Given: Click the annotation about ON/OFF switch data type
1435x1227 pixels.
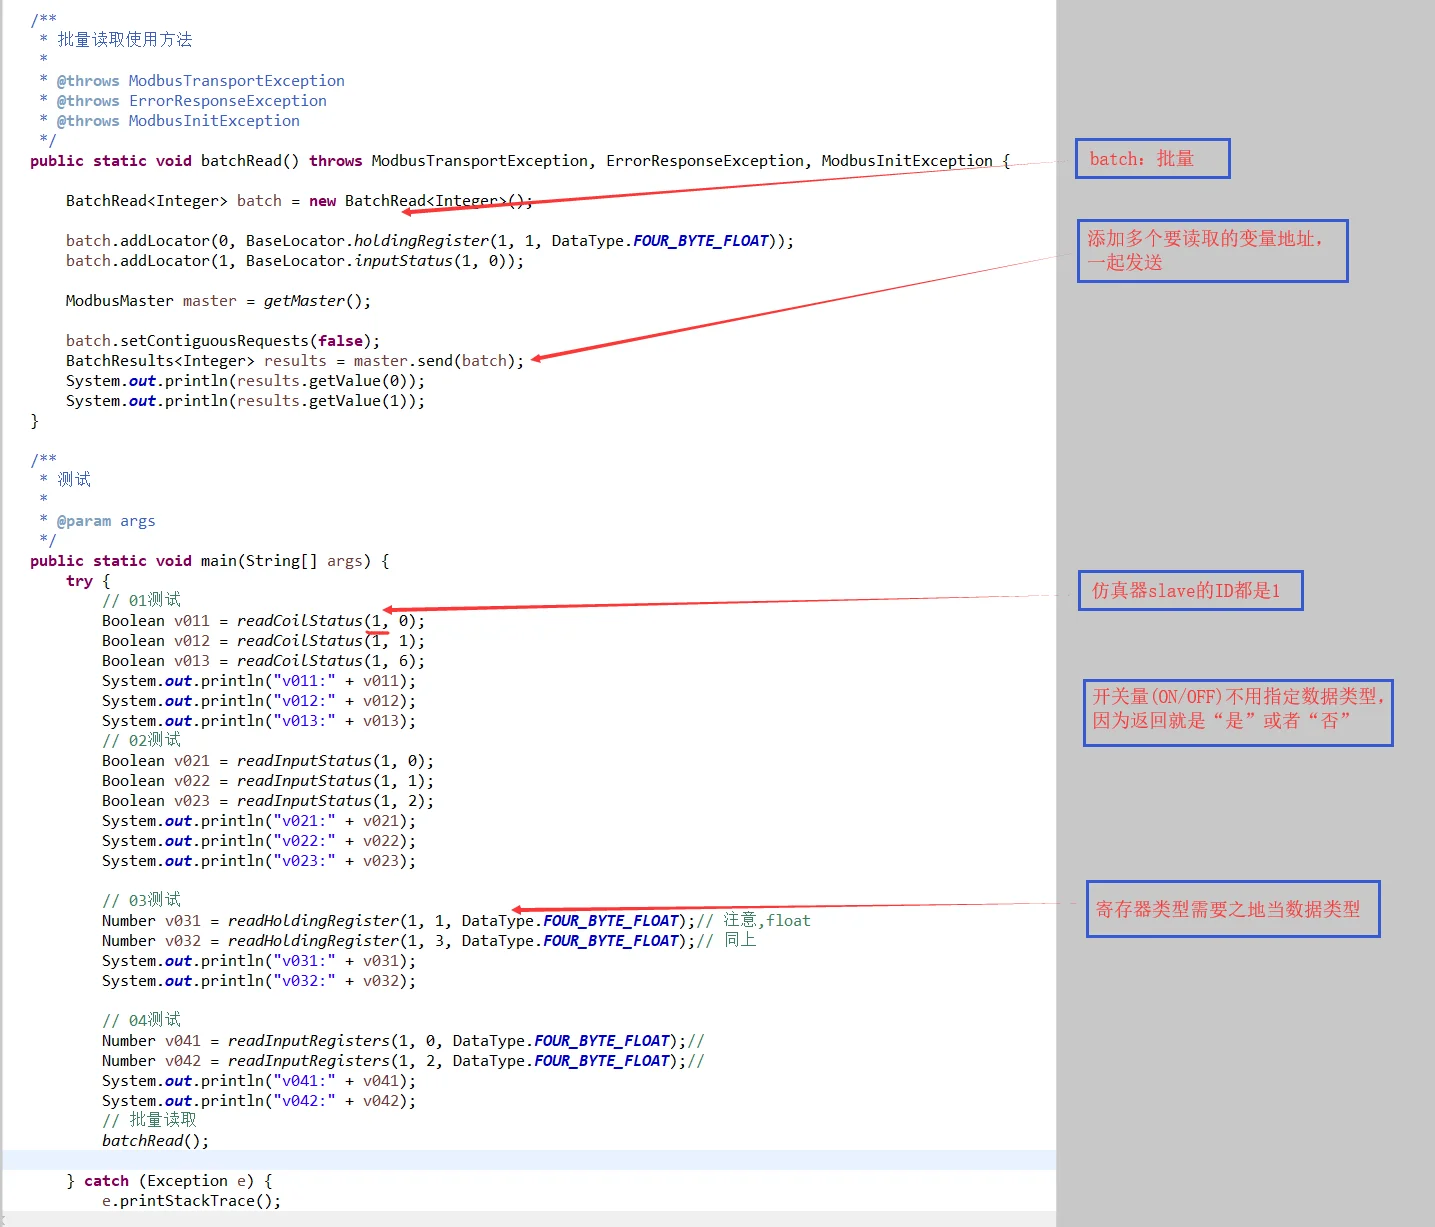Looking at the screenshot, I should click(1238, 712).
